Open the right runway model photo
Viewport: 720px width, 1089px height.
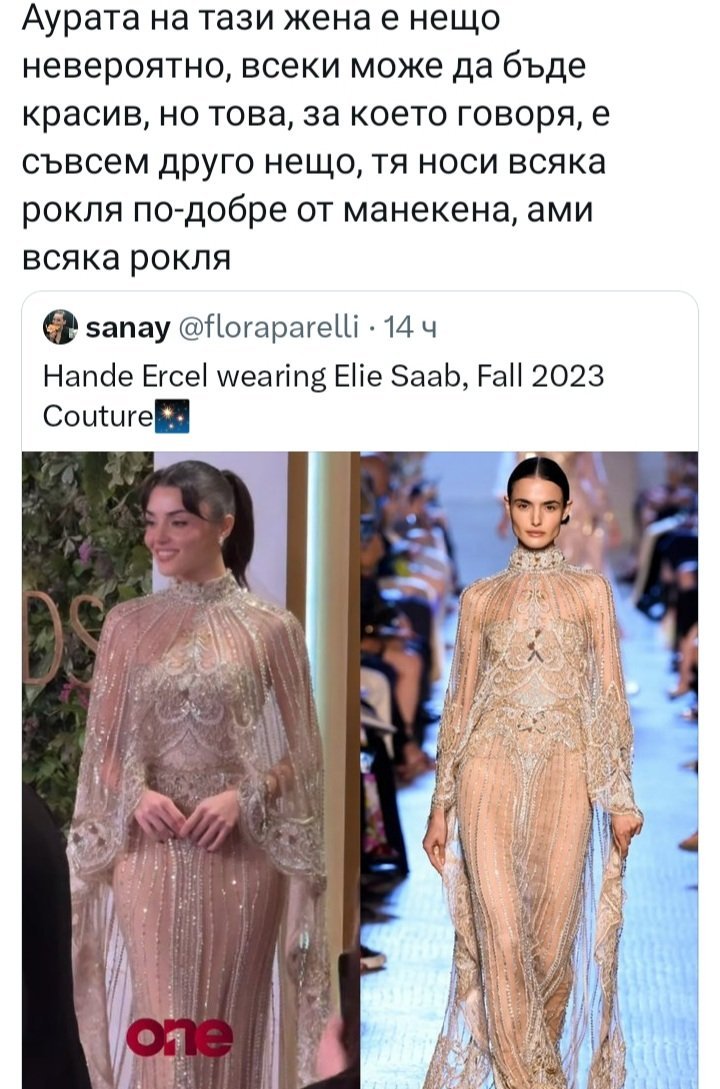[x=529, y=770]
